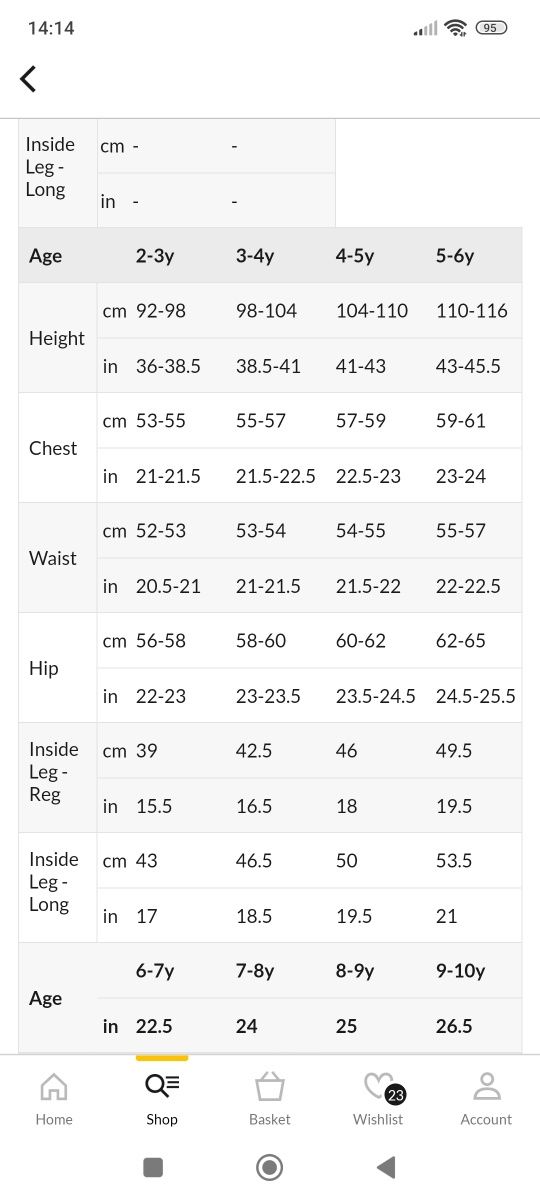Screen dimensions: 540x1200
Task: Tap the 5-6y age column header
Action: click(x=455, y=256)
